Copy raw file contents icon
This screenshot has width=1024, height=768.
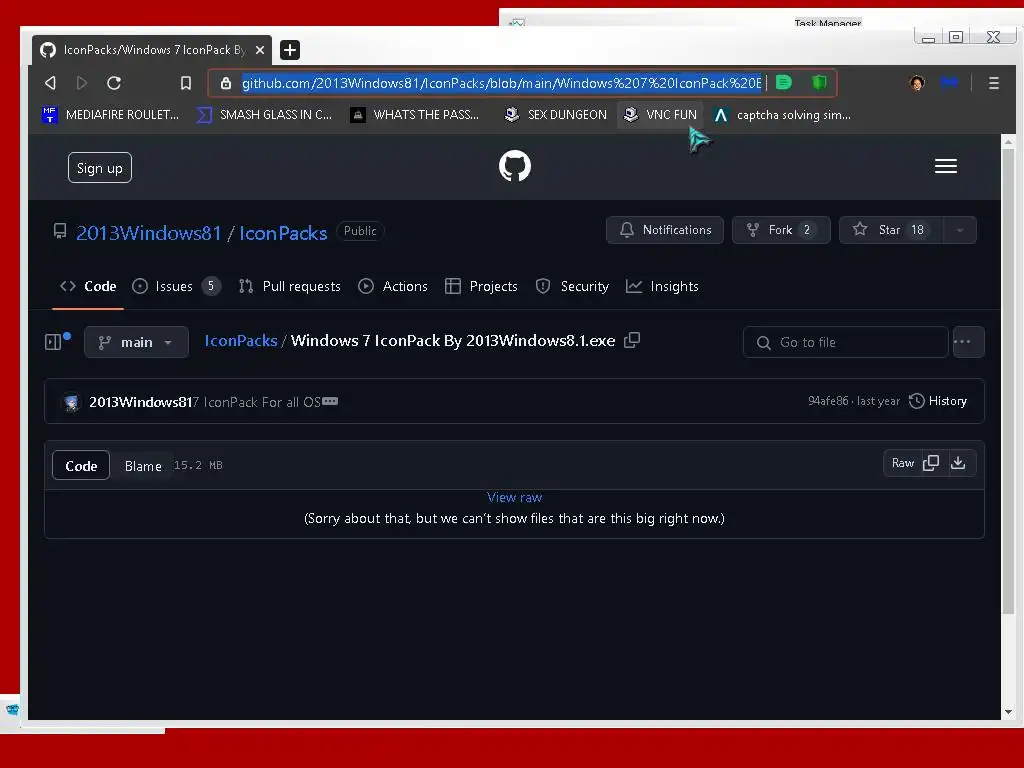point(931,463)
